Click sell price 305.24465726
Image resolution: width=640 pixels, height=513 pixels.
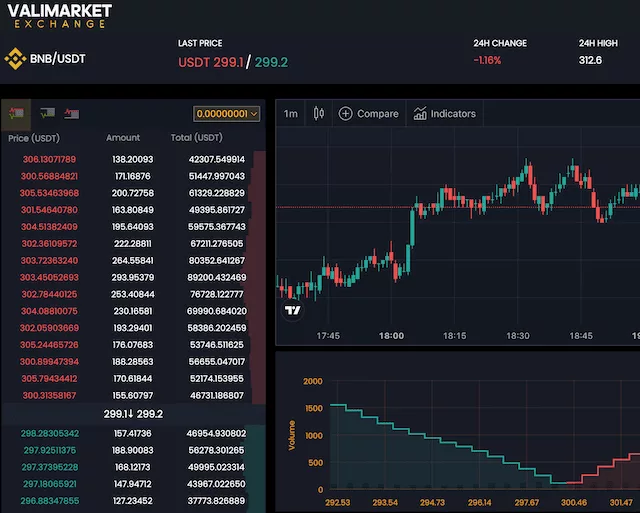coord(49,345)
